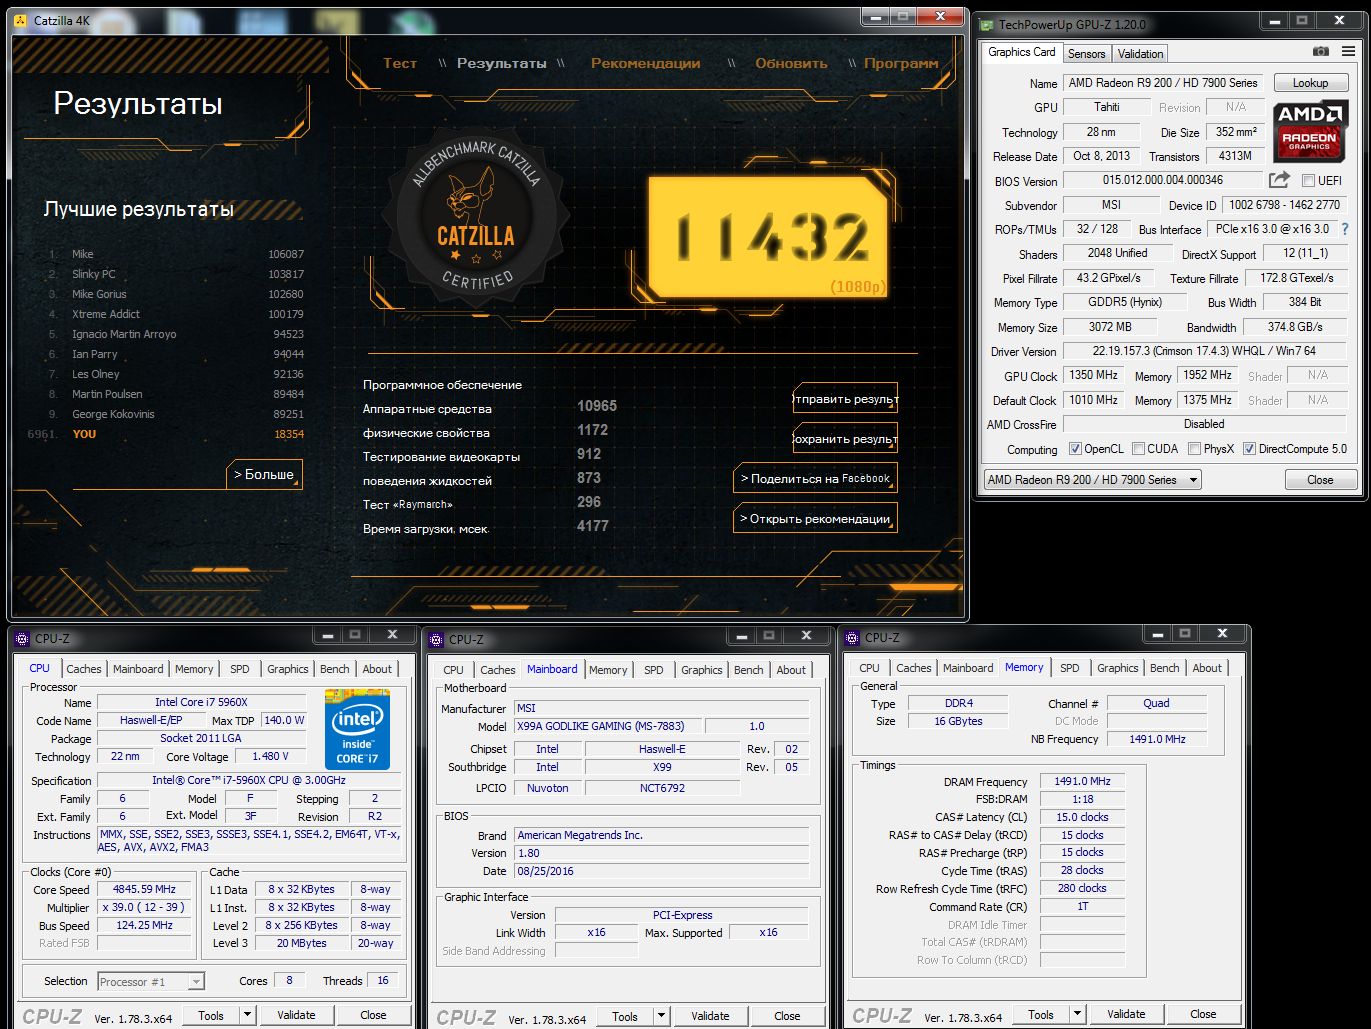1371x1029 pixels.
Task: Open the GPU selection dropdown in GPU-Z
Action: point(1092,480)
